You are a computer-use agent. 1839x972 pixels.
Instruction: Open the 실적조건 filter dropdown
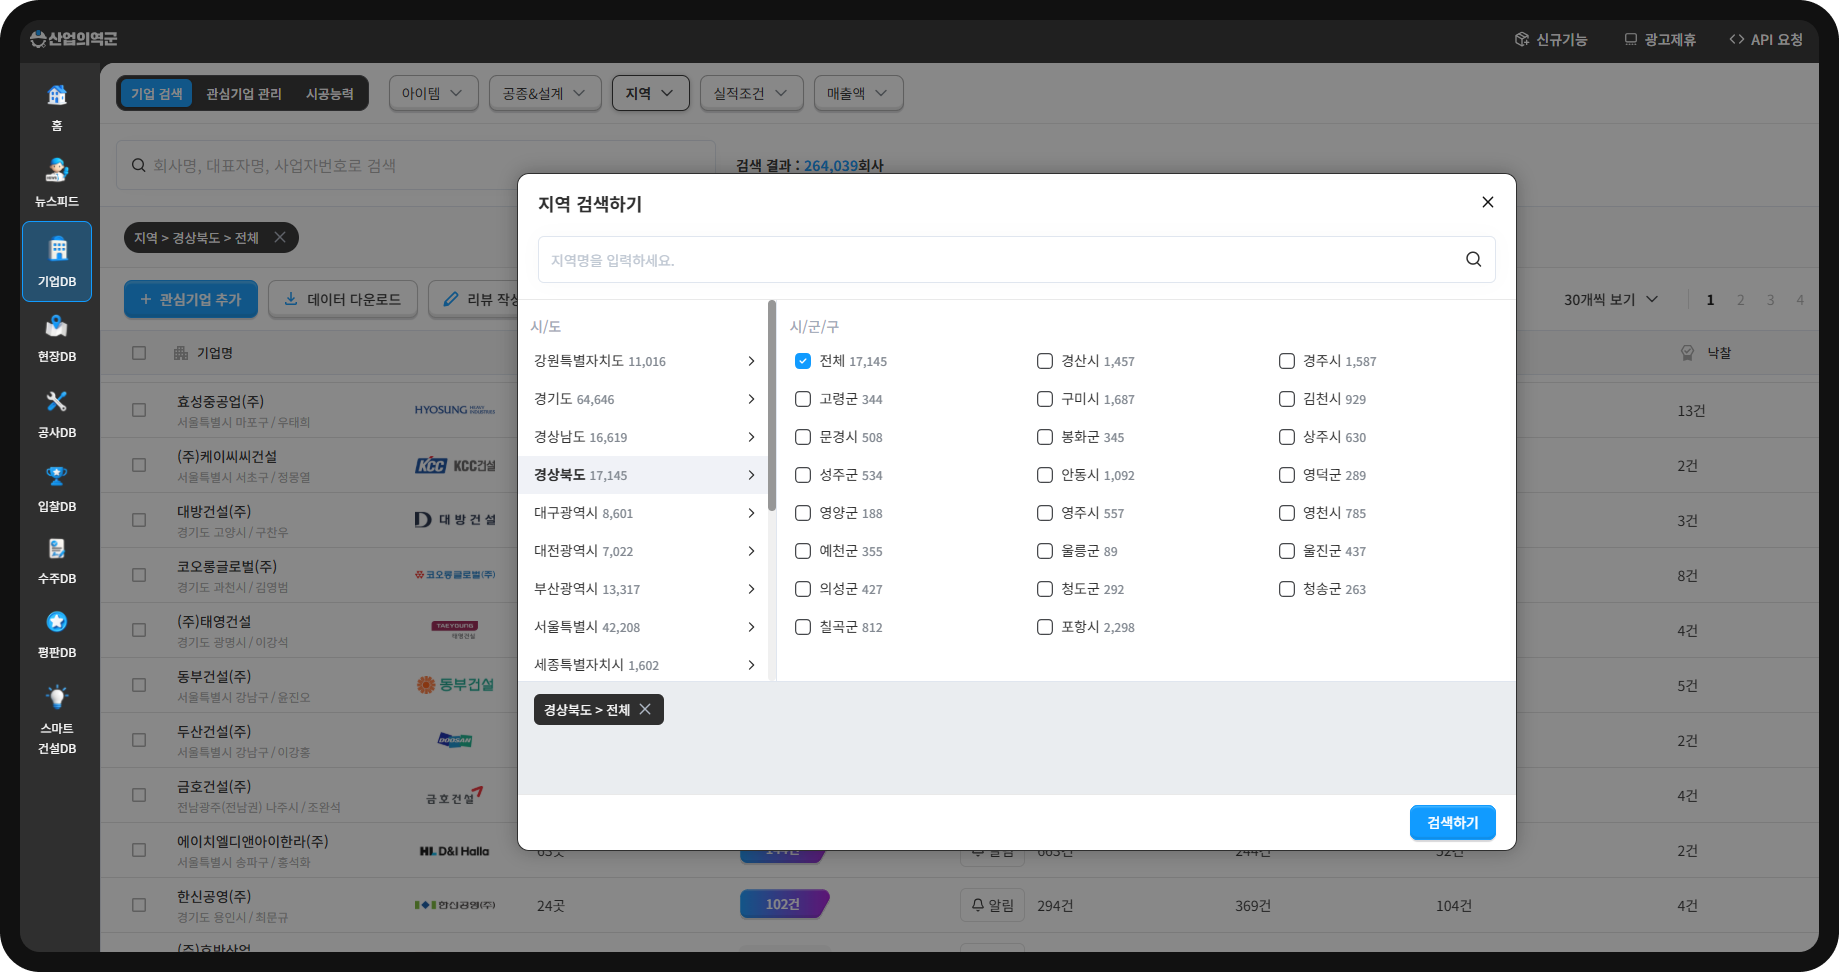coord(751,93)
